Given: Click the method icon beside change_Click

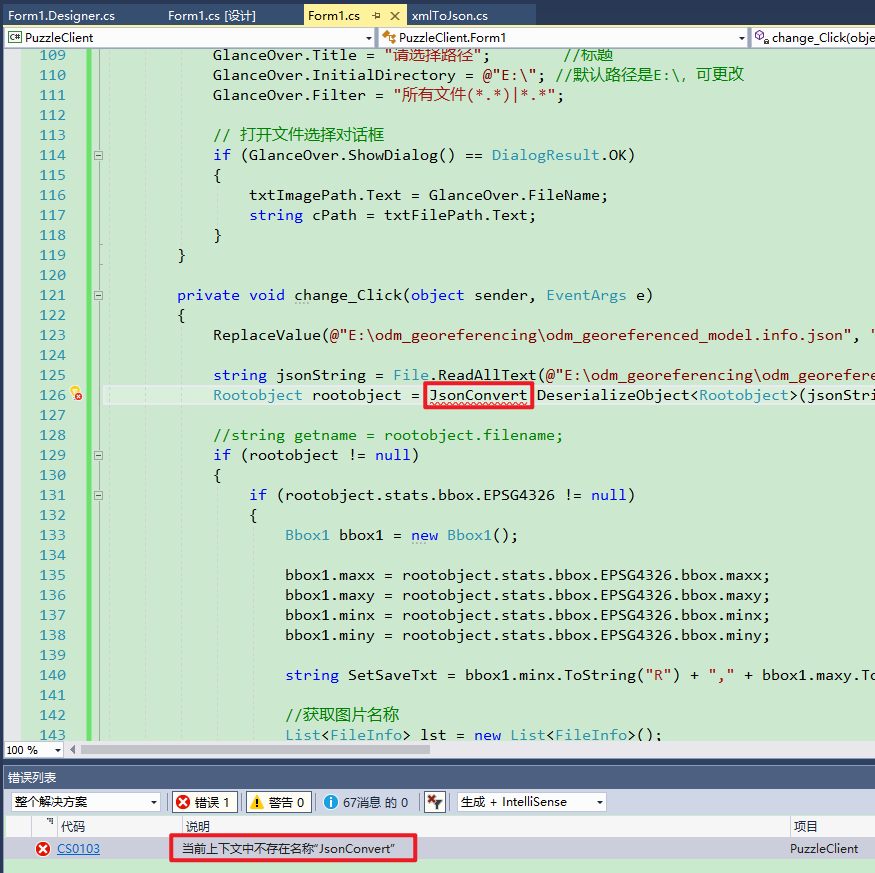Looking at the screenshot, I should [760, 36].
